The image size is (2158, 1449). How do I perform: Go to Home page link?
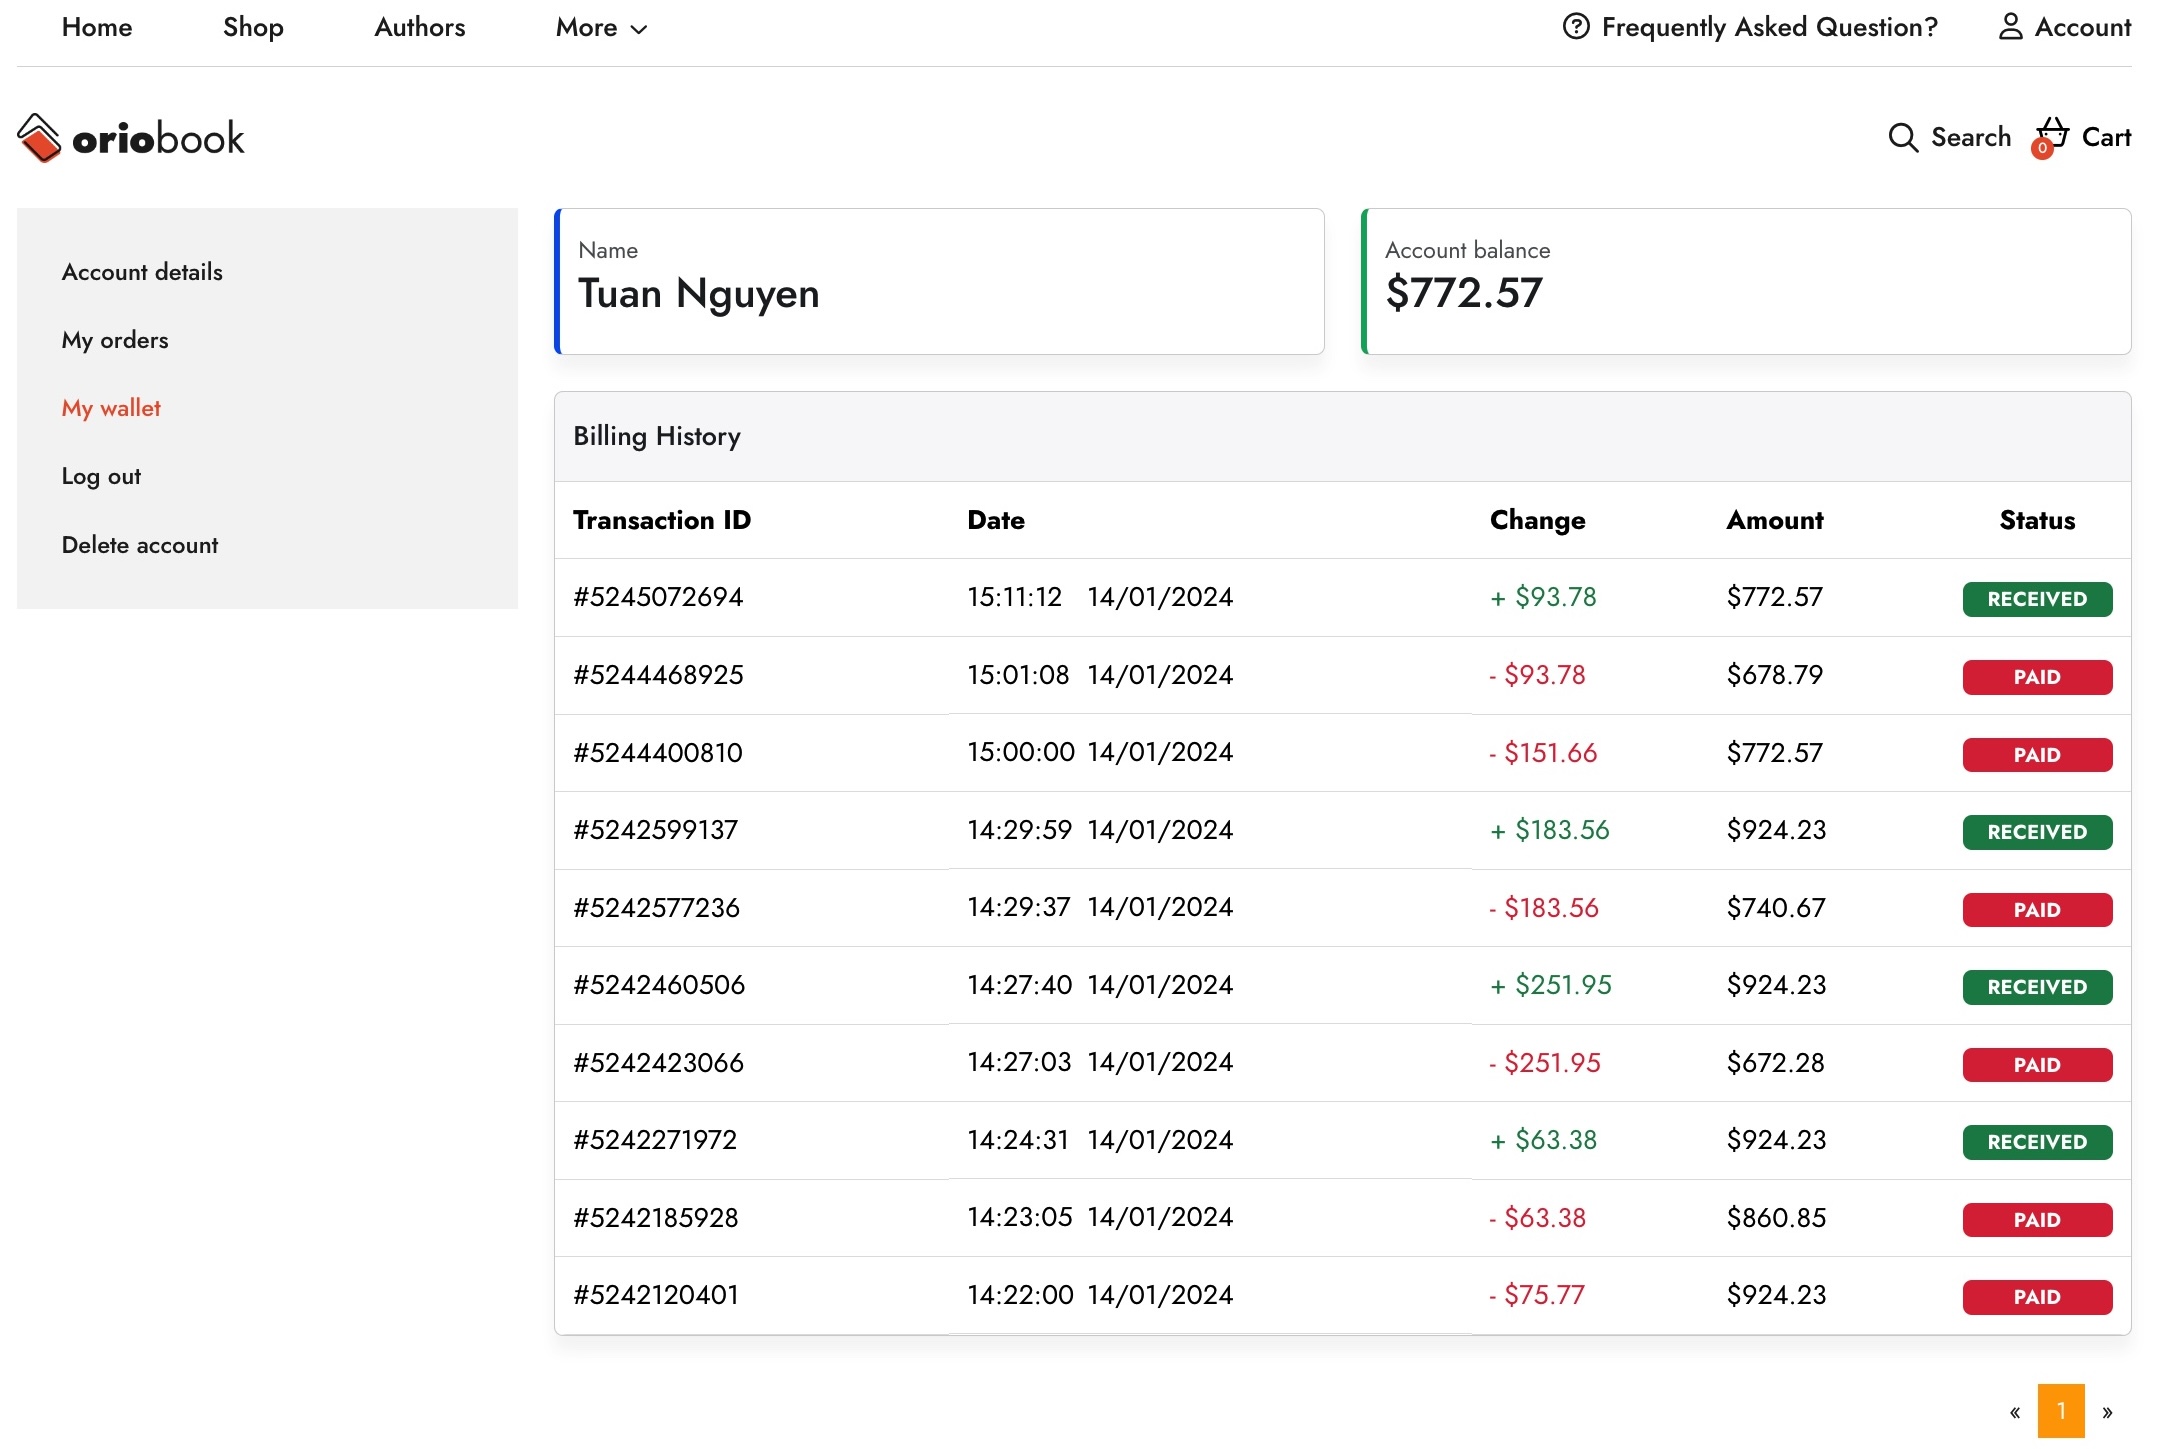tap(97, 27)
